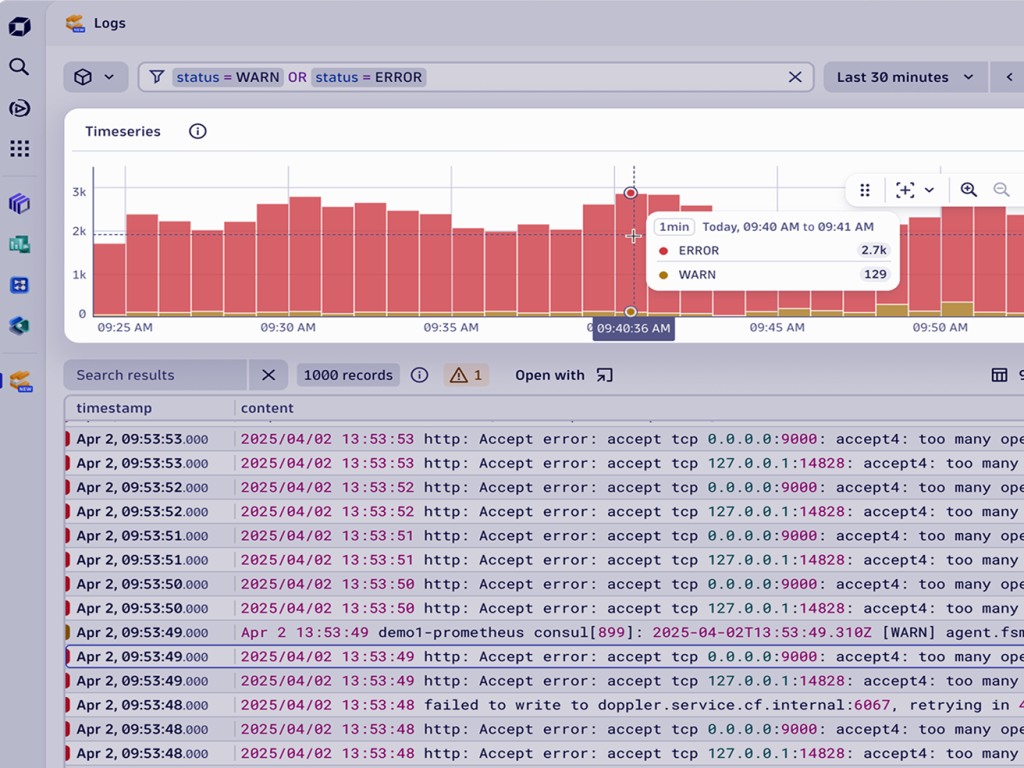Open the Last 30 minutes timeframe dropdown
The height and width of the screenshot is (768, 1024).
pyautogui.click(x=905, y=77)
